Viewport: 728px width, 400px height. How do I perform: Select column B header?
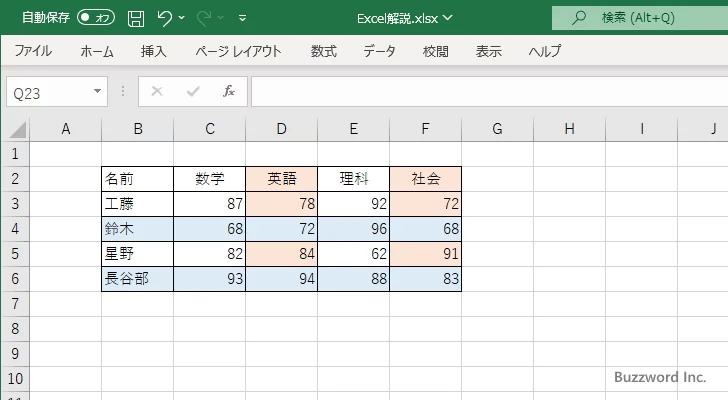[x=137, y=129]
